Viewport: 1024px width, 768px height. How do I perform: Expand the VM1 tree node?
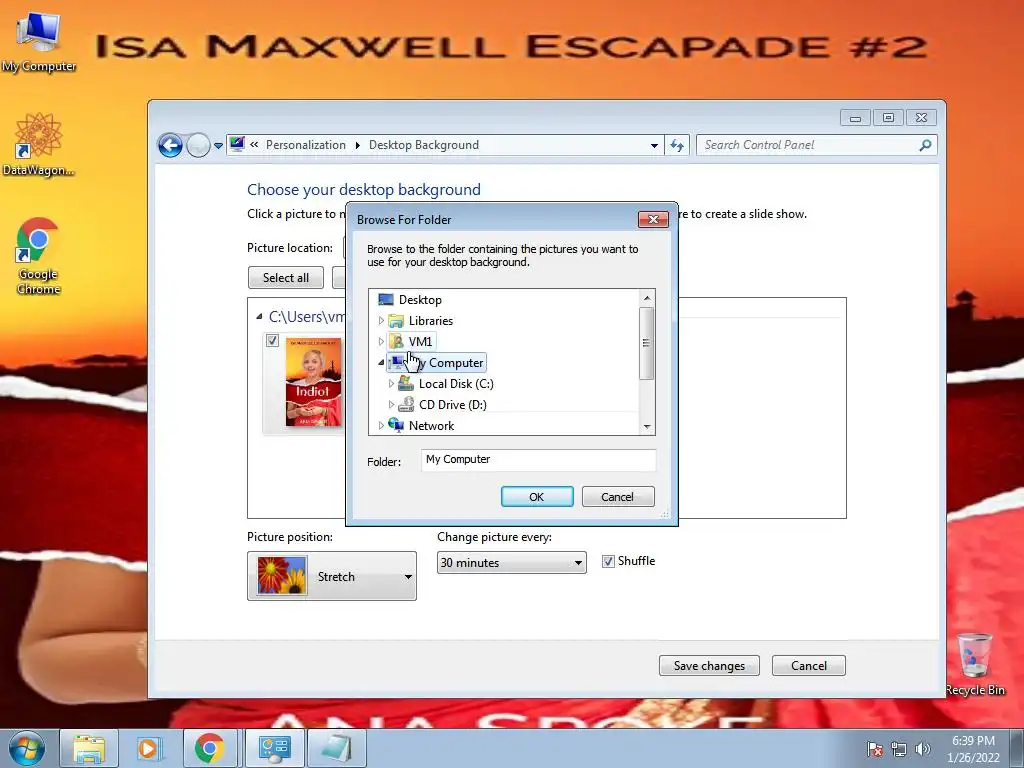(381, 342)
